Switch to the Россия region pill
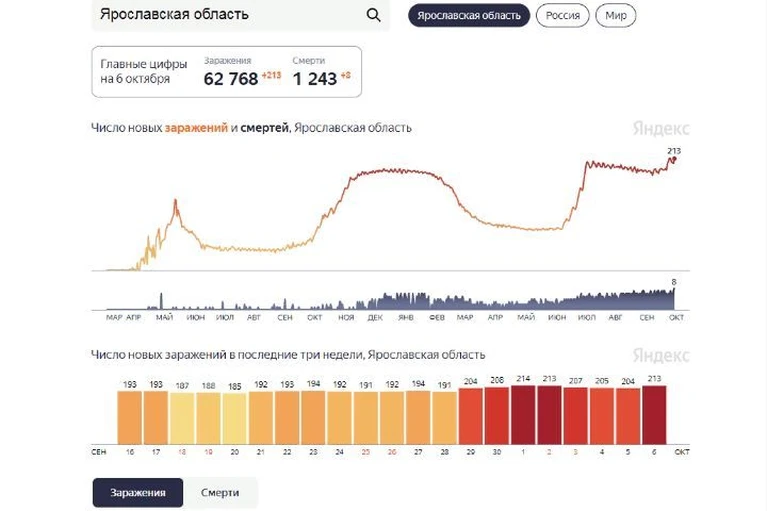767x511 pixels. click(x=563, y=15)
